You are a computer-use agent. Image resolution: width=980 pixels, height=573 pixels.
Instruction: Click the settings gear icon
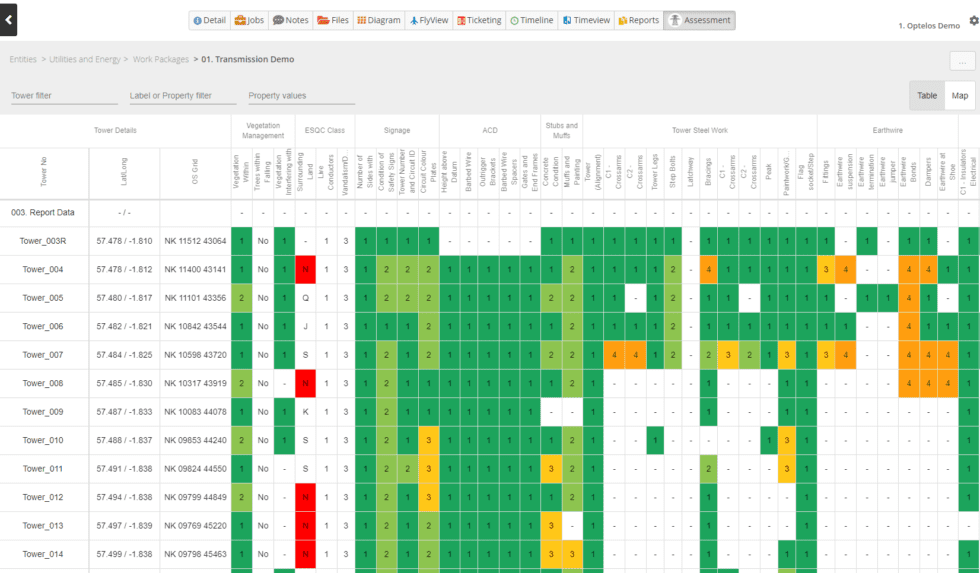pos(973,21)
